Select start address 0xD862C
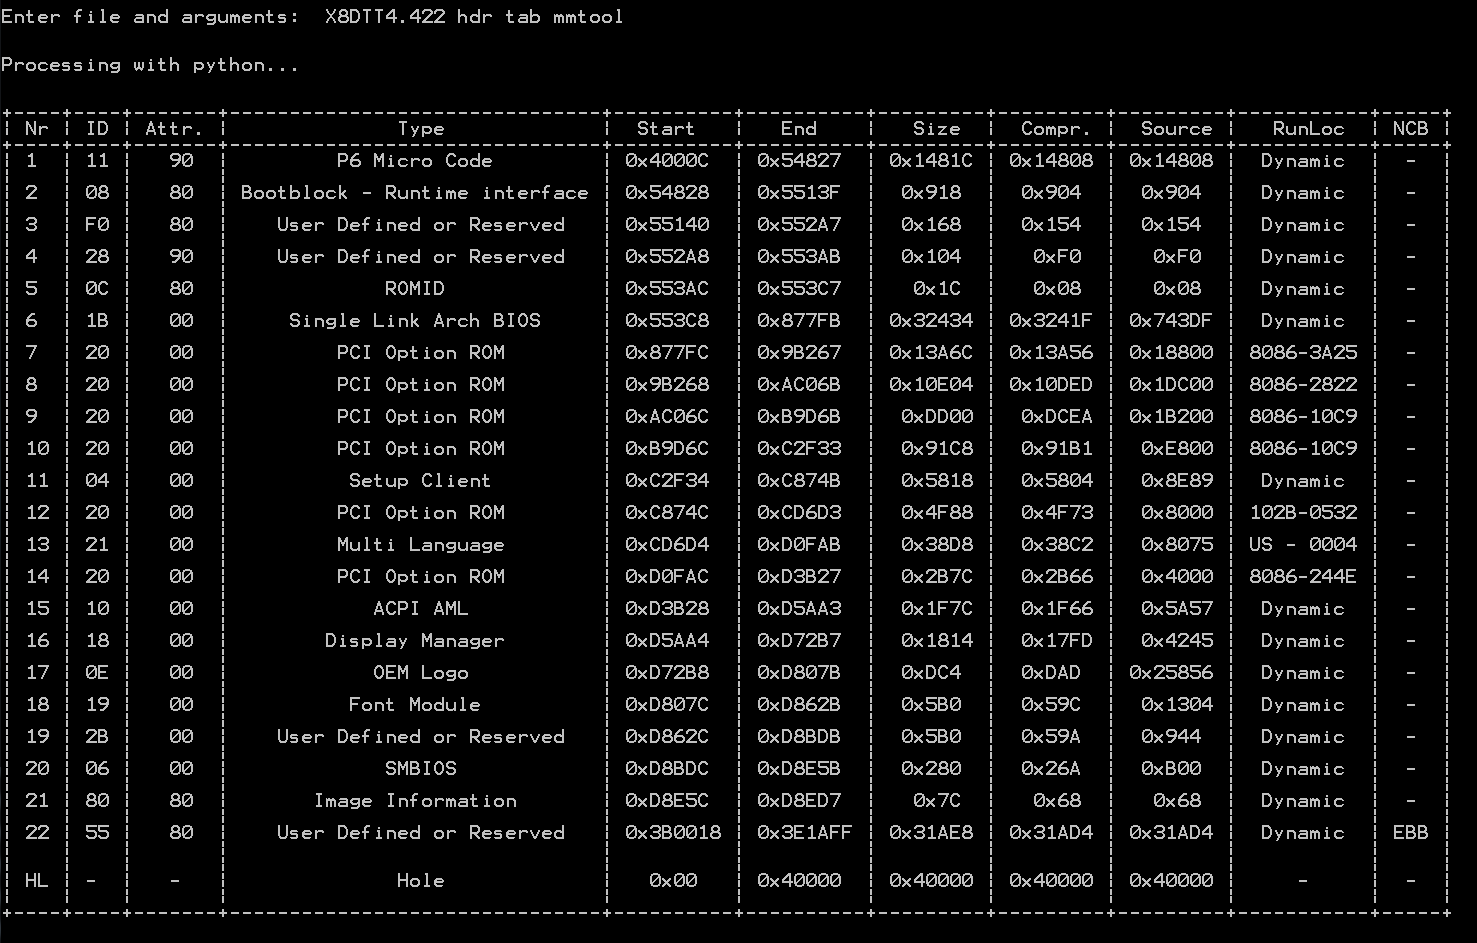This screenshot has width=1477, height=943. (x=666, y=736)
